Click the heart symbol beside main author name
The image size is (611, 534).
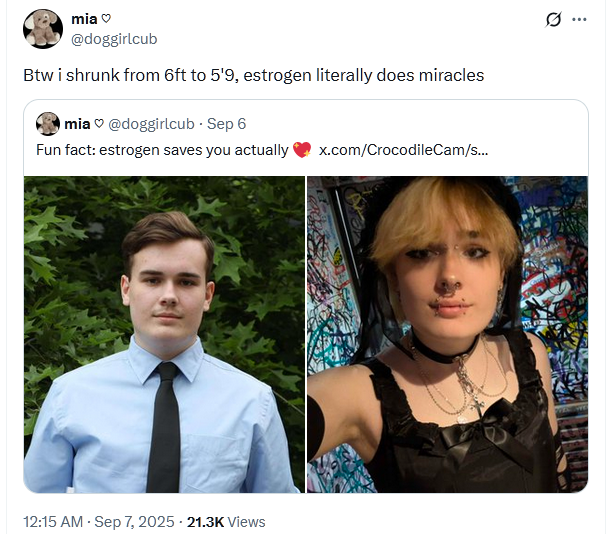[x=106, y=19]
